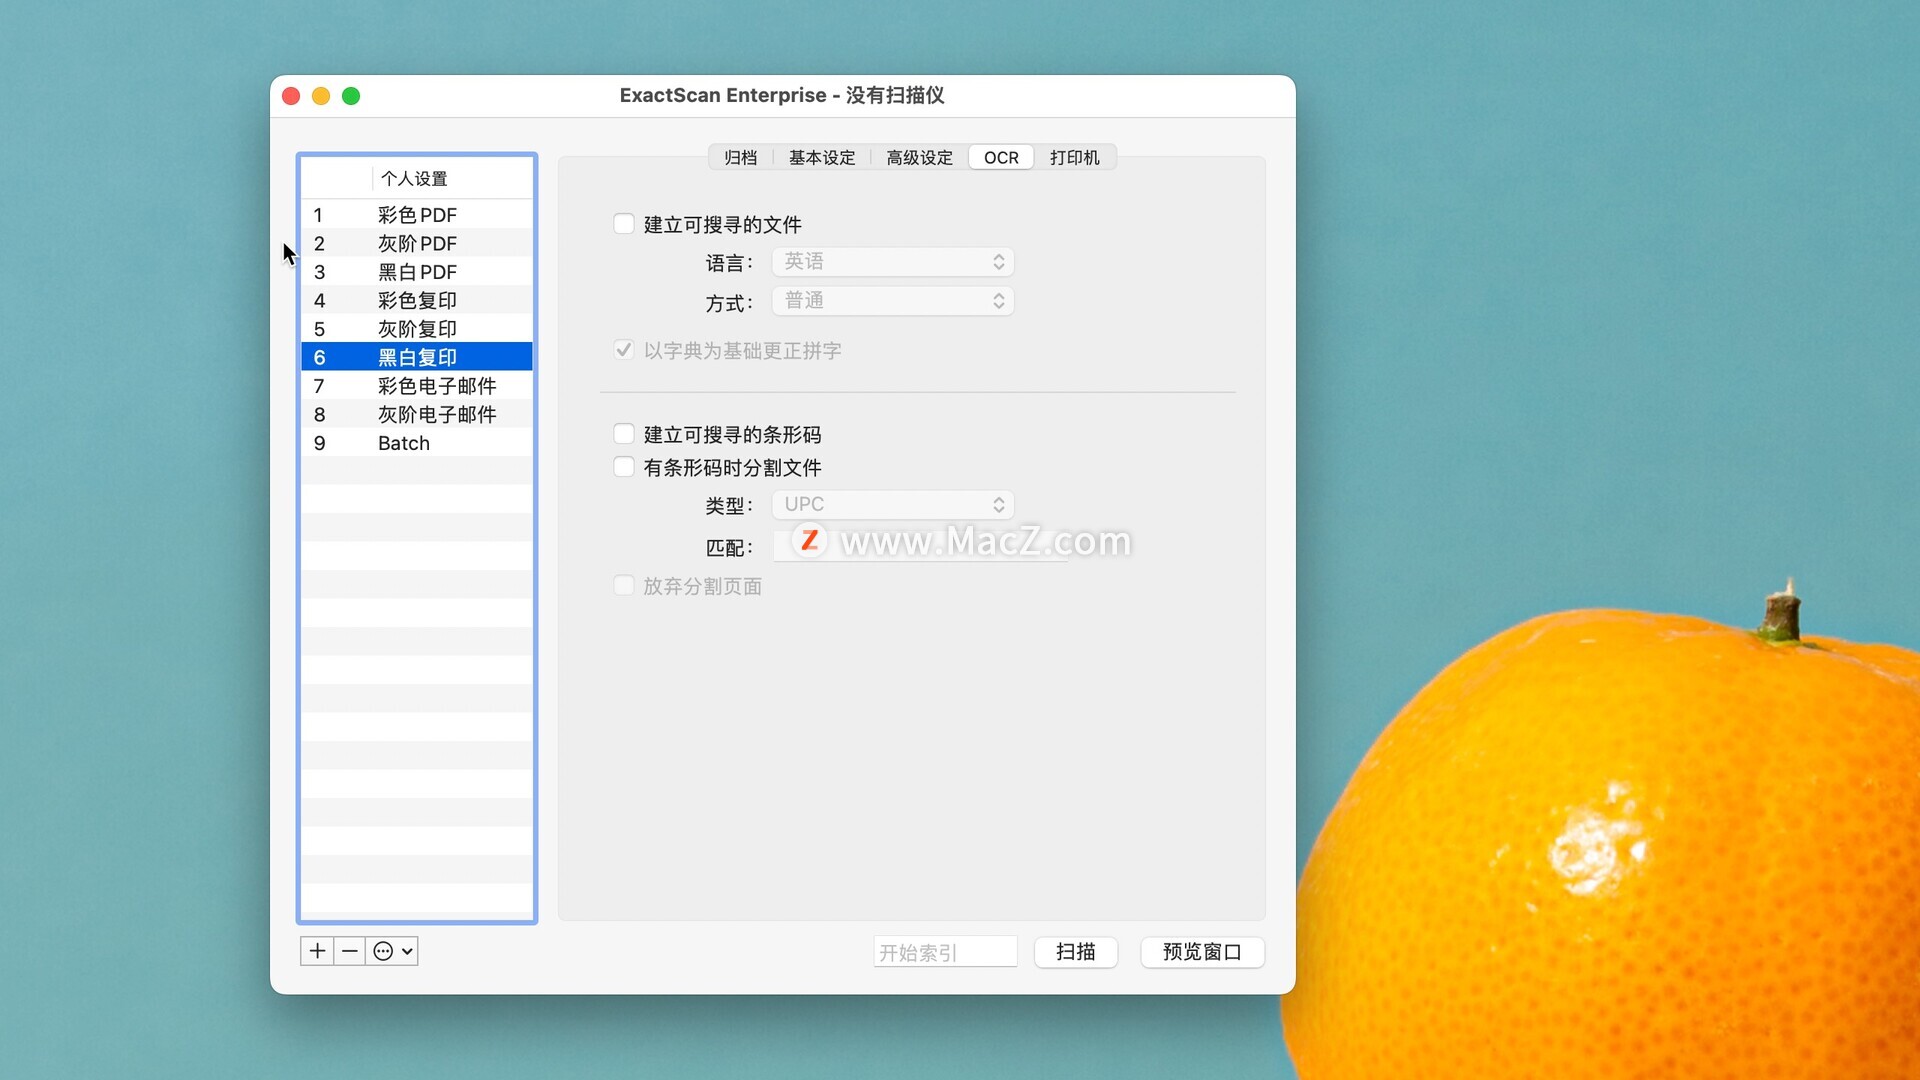Switch to the 高级设定 tab
The height and width of the screenshot is (1080, 1920).
[x=920, y=158]
